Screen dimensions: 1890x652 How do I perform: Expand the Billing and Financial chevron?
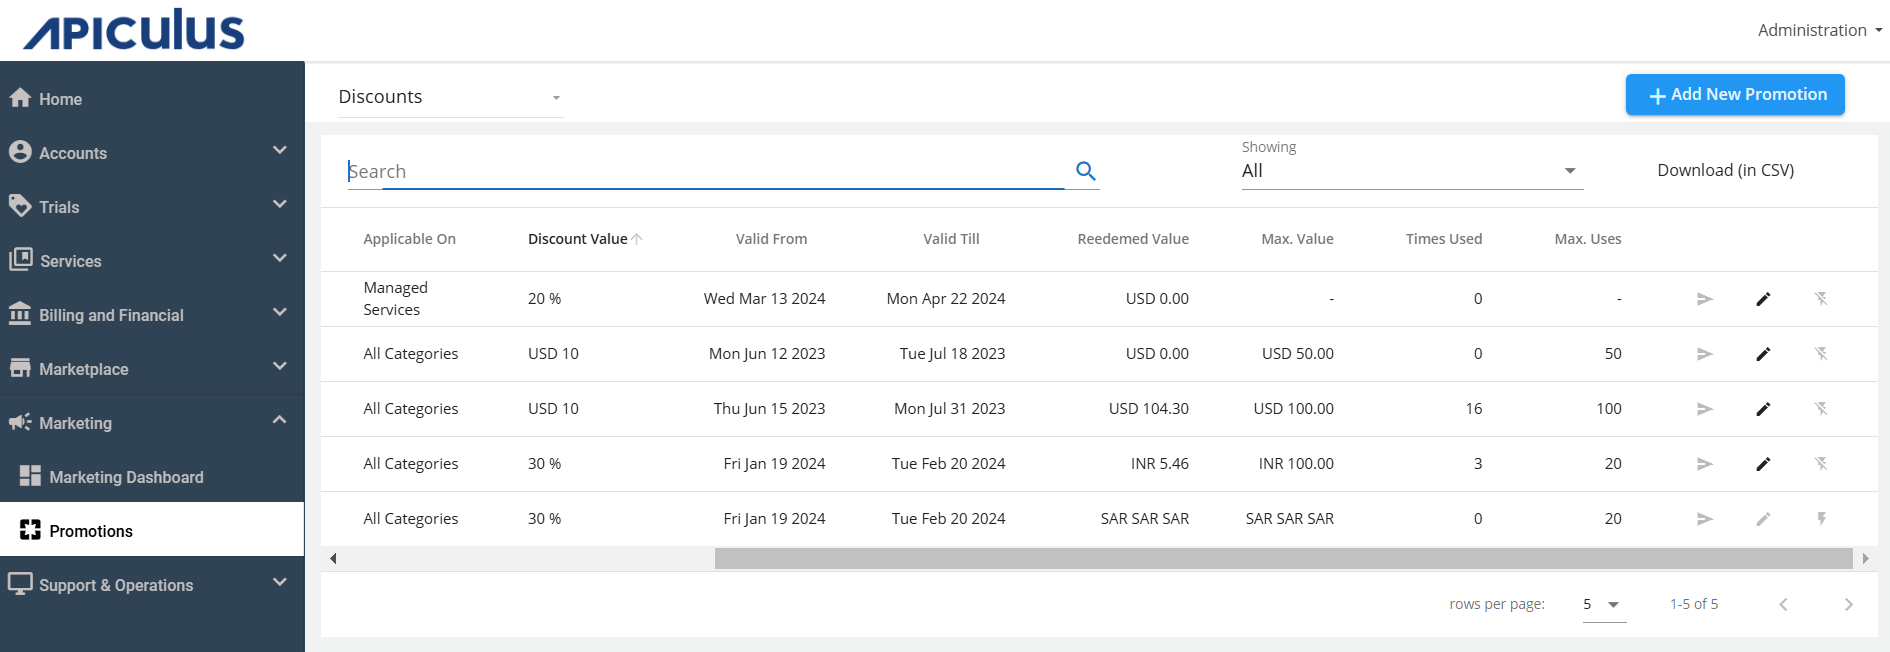point(280,312)
